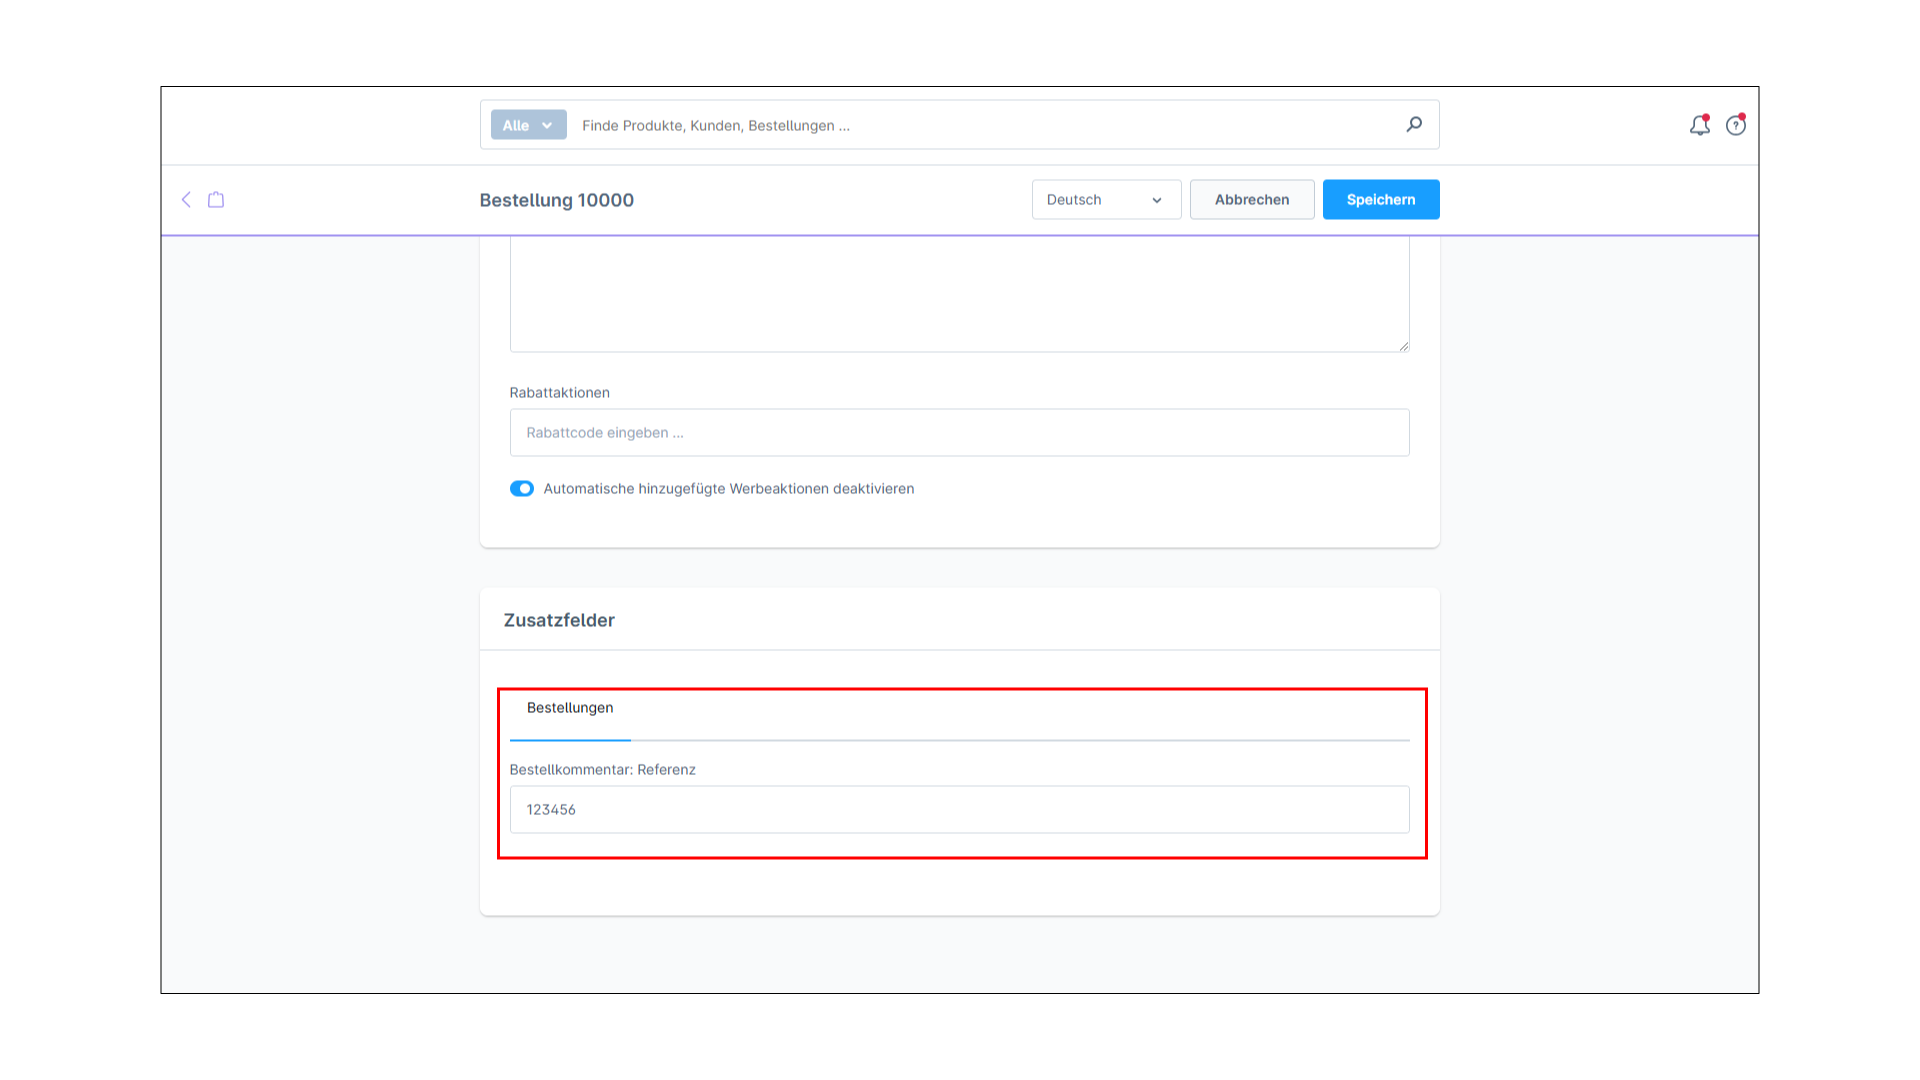Click the Rabattcode input field
Image resolution: width=1920 pixels, height=1080 pixels.
point(959,433)
